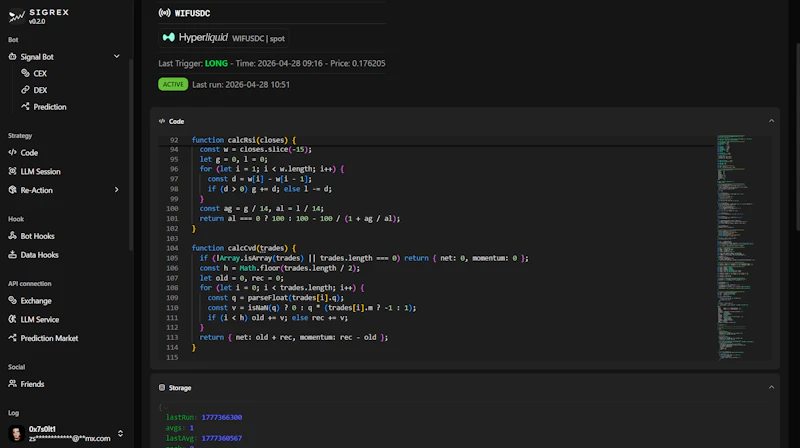Click the Data Hooks icon
Viewport: 800px width, 448px height.
pyautogui.click(x=12, y=254)
